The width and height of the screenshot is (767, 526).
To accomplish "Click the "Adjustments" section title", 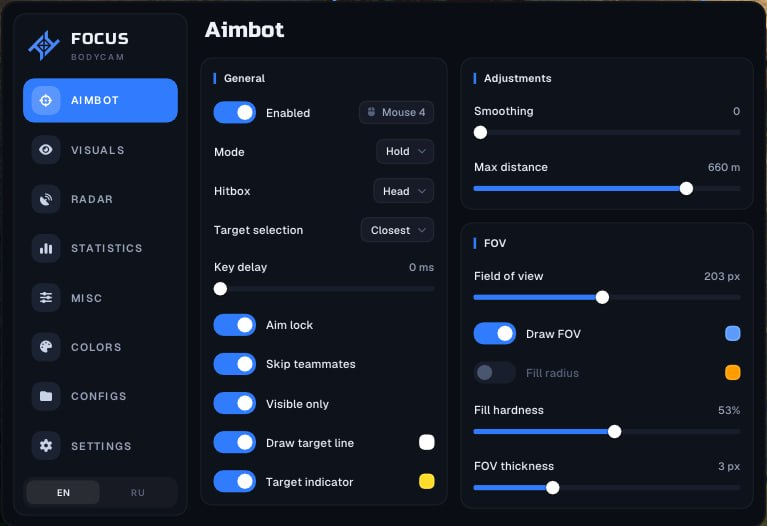I will (518, 78).
